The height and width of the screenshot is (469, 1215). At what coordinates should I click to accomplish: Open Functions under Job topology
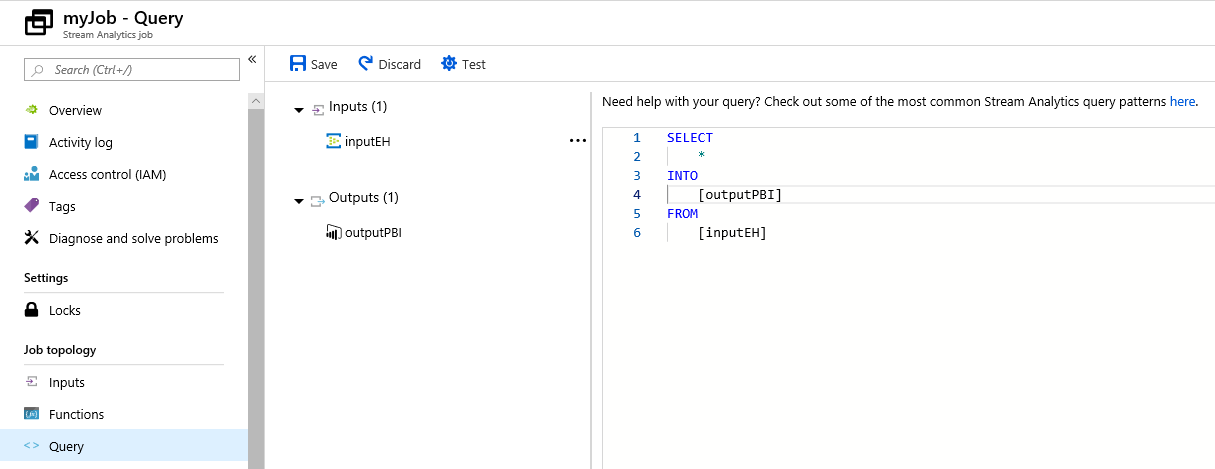coord(76,414)
